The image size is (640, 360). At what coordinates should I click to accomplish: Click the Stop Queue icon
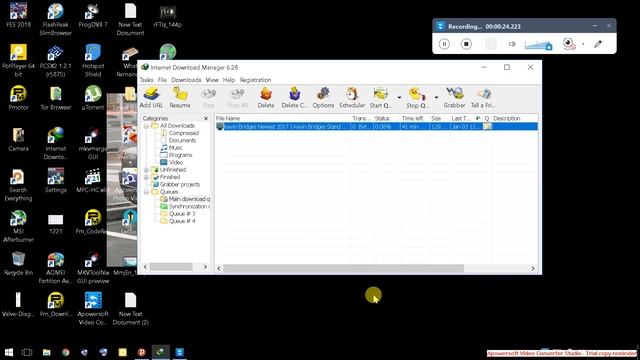click(x=417, y=97)
